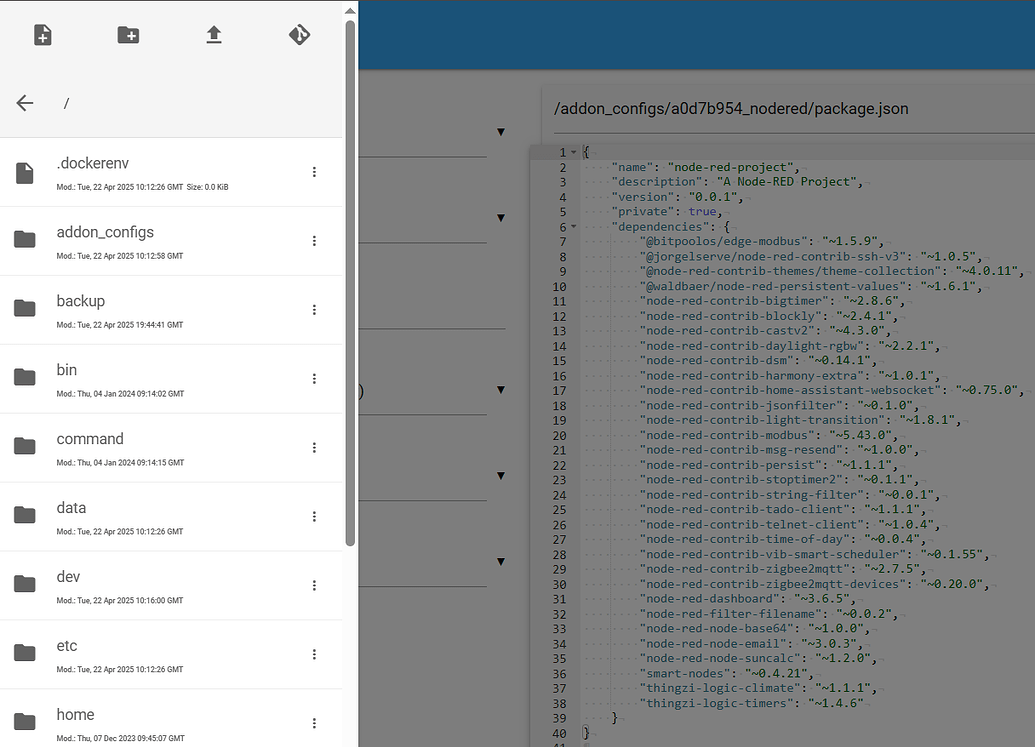
Task: Click the command folder icon
Action: [24, 446]
